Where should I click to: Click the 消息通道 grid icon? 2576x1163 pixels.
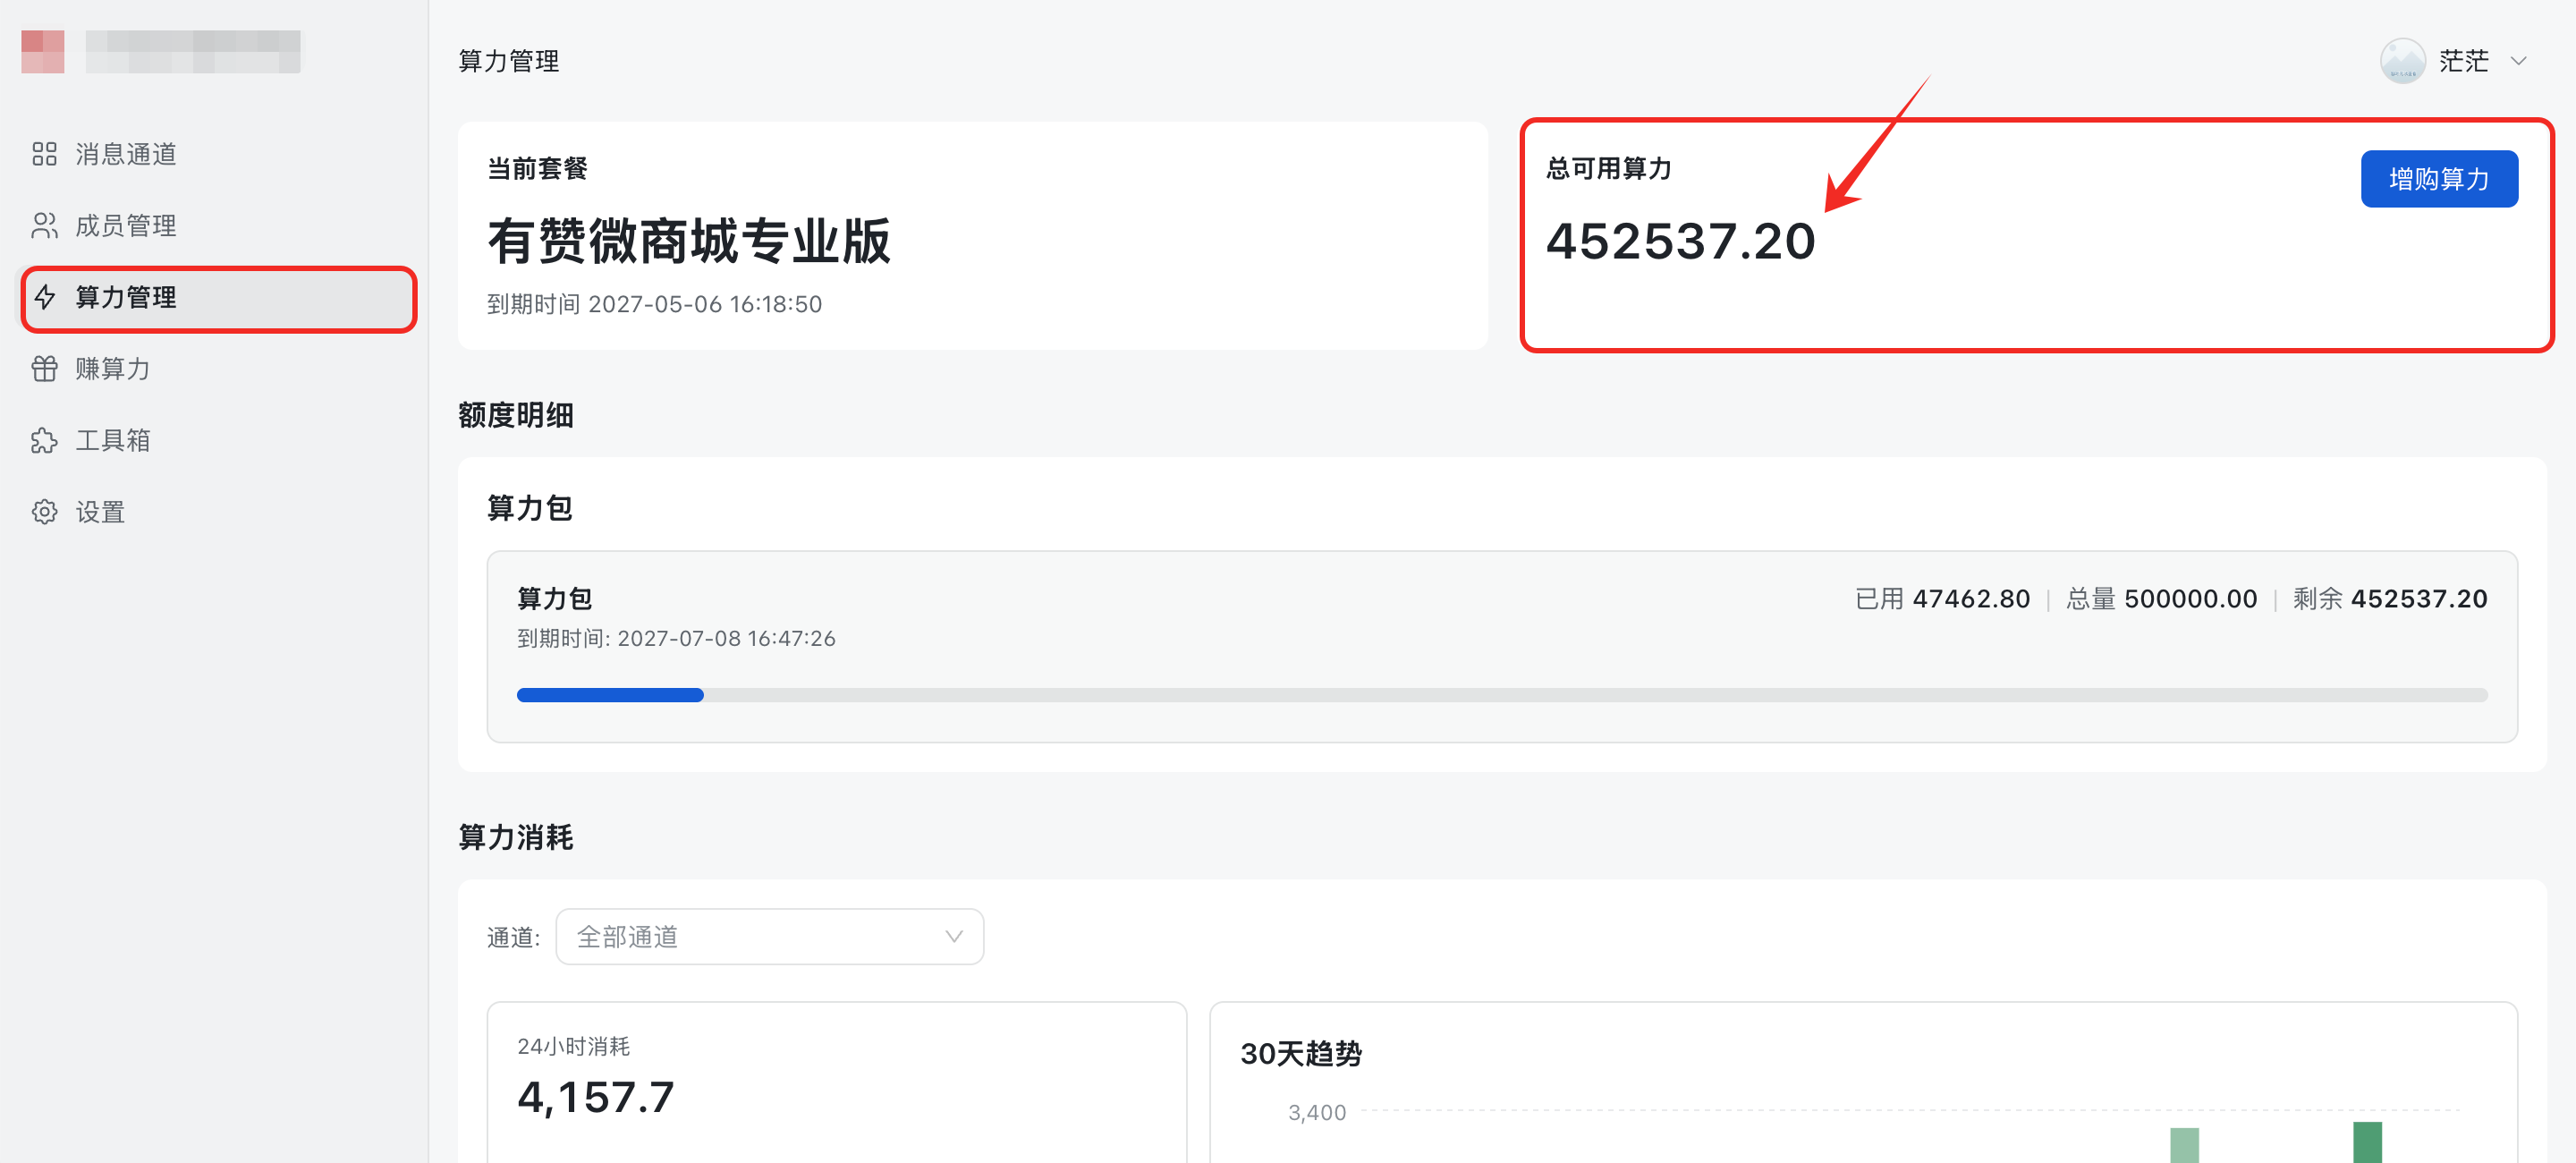(x=44, y=154)
